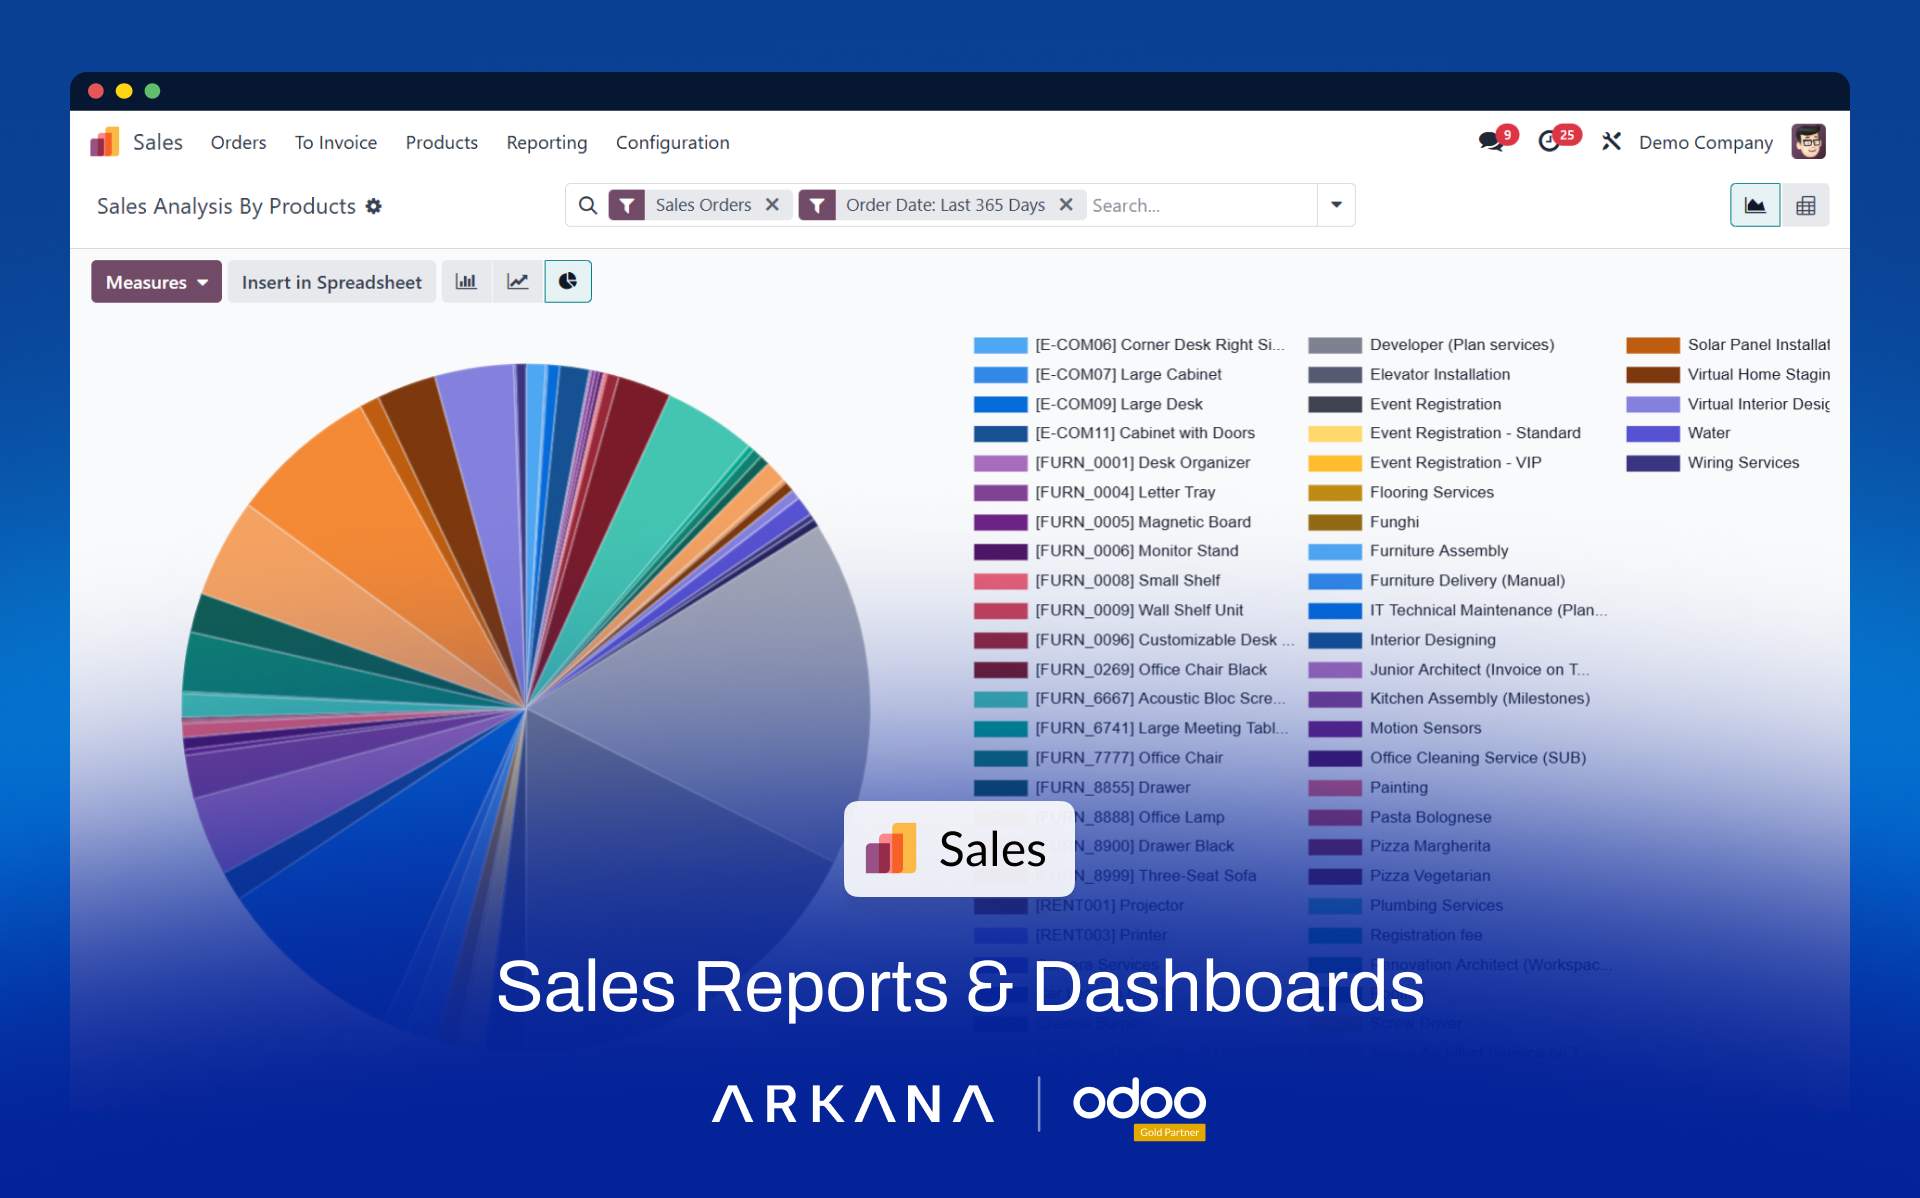
Task: Open the Demo Company switcher
Action: click(1705, 142)
